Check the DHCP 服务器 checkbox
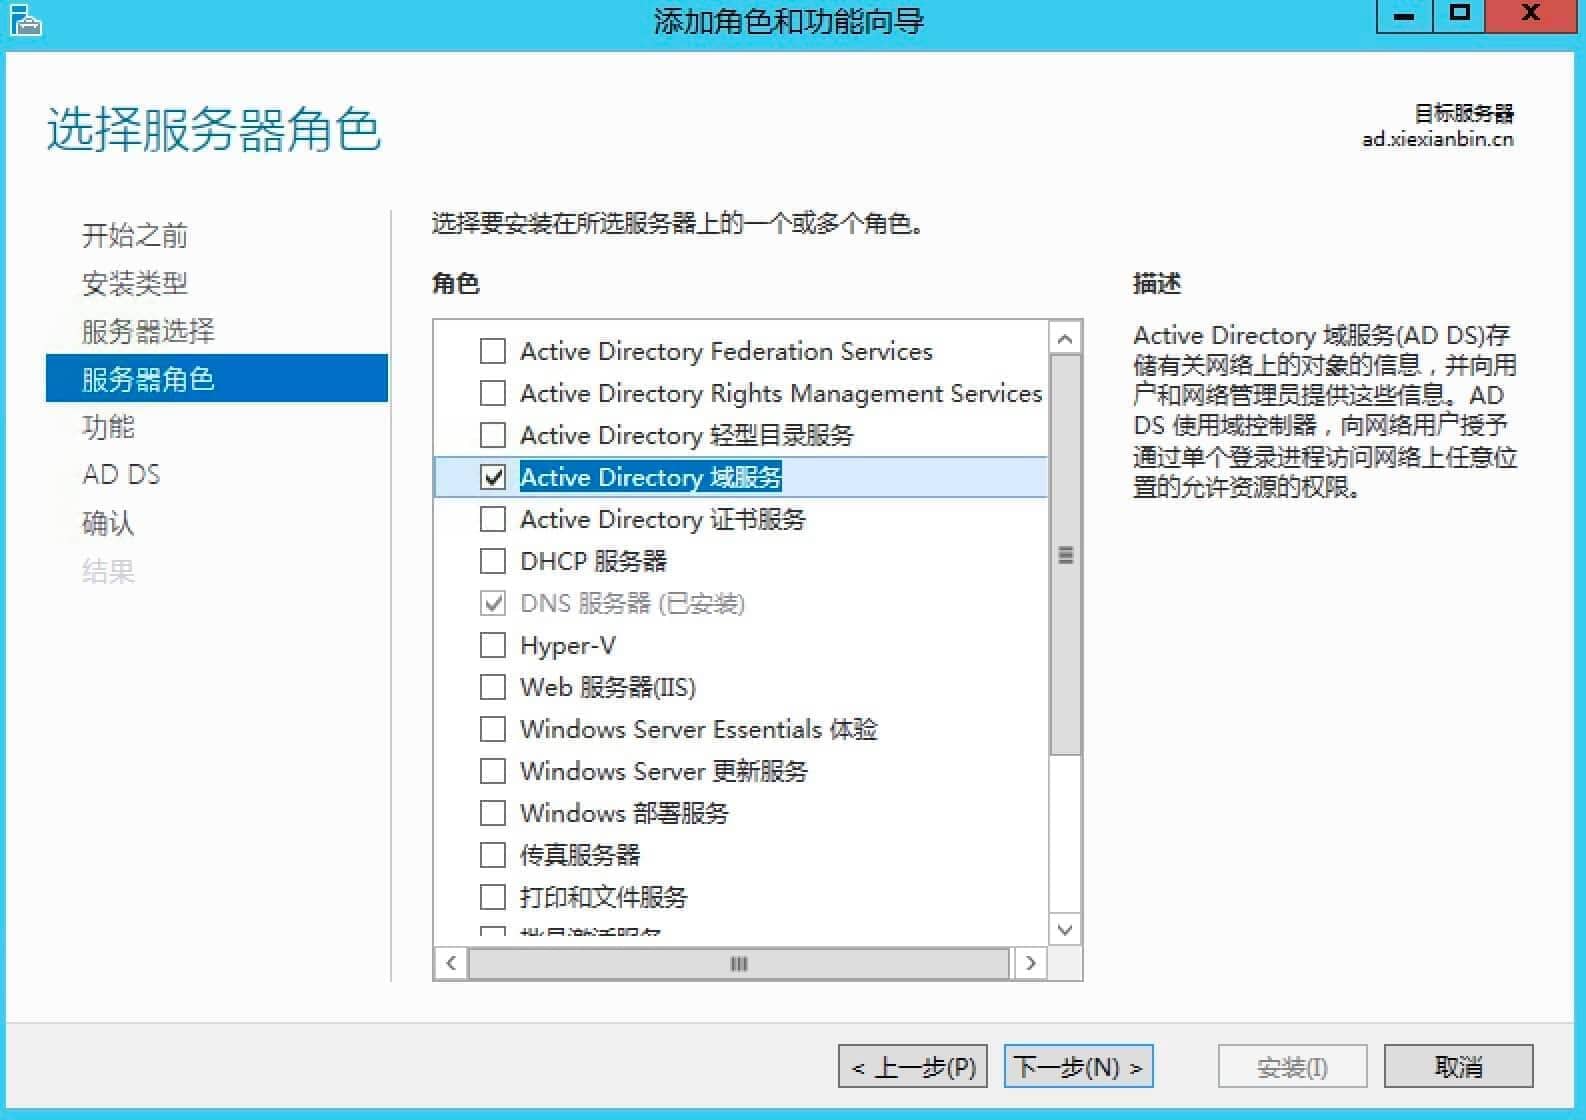 point(493,561)
